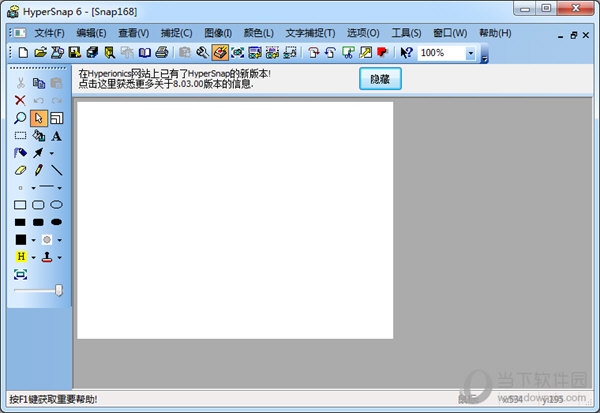
Task: Create a new blank image with New icon
Action: (x=23, y=52)
